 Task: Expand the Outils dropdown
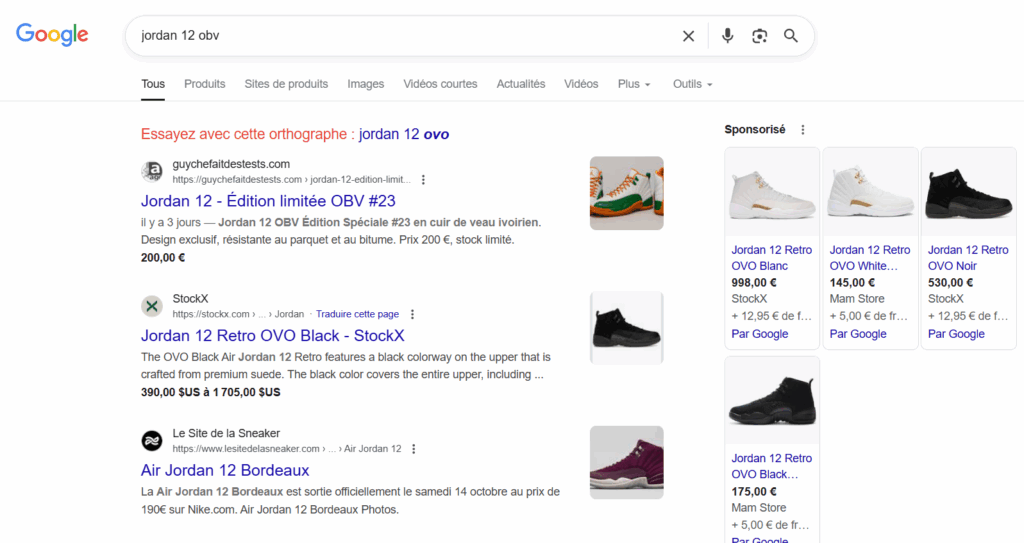[692, 84]
